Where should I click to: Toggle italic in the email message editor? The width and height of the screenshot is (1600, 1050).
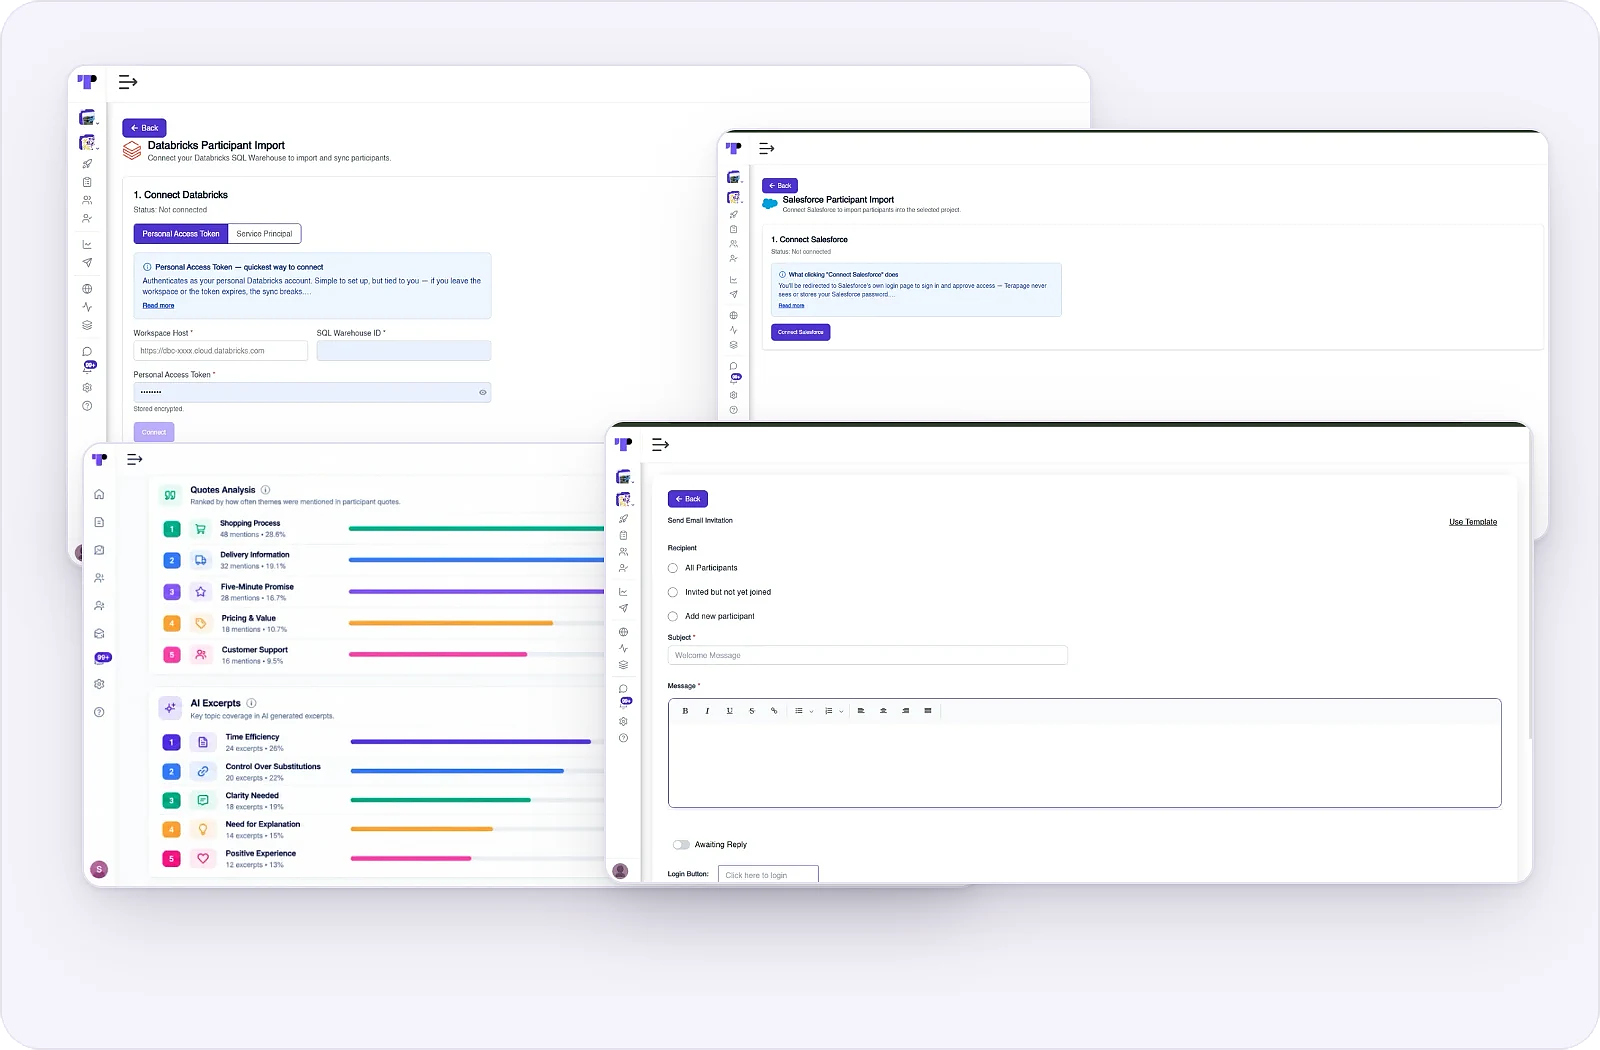tap(707, 711)
